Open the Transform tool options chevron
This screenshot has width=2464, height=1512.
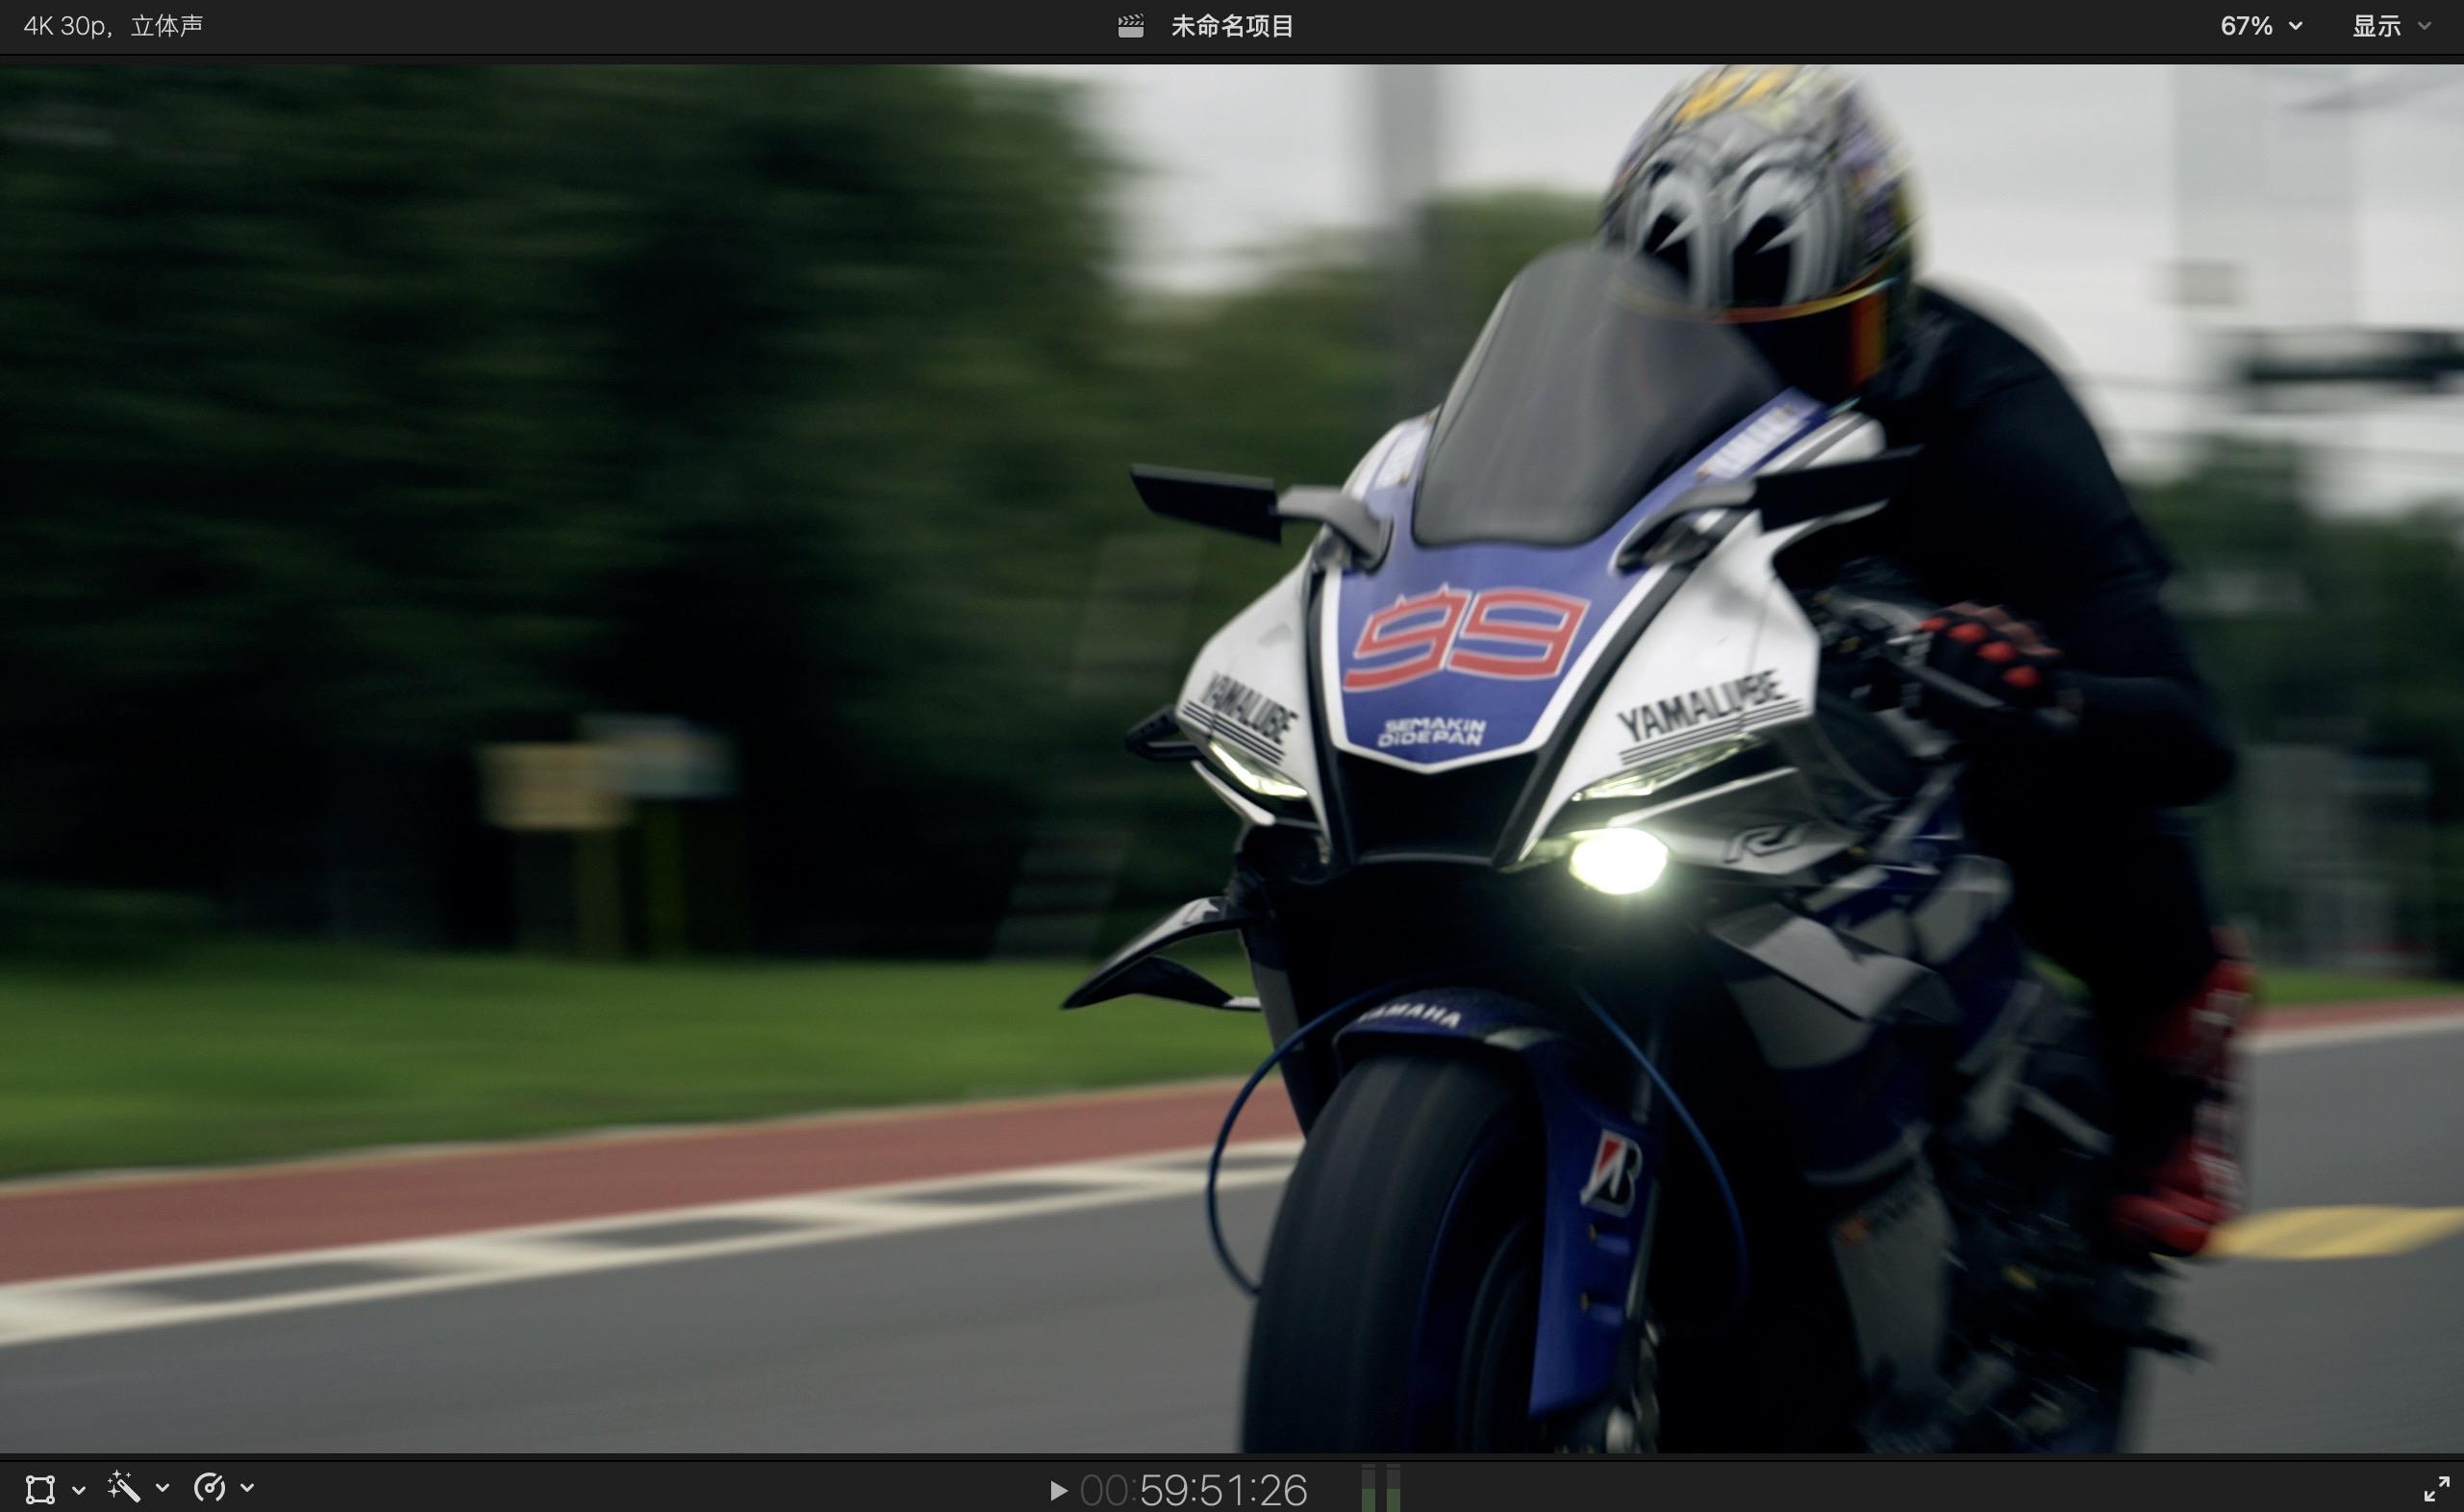[x=79, y=1489]
